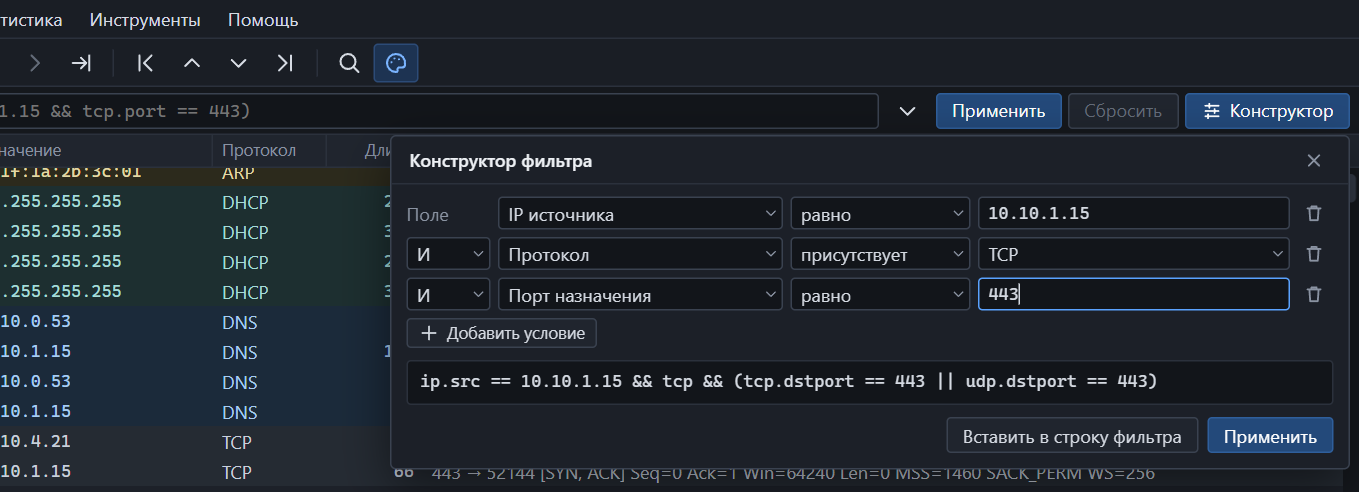
Task: Open the равно operator dropdown for Порт назначения
Action: point(880,295)
